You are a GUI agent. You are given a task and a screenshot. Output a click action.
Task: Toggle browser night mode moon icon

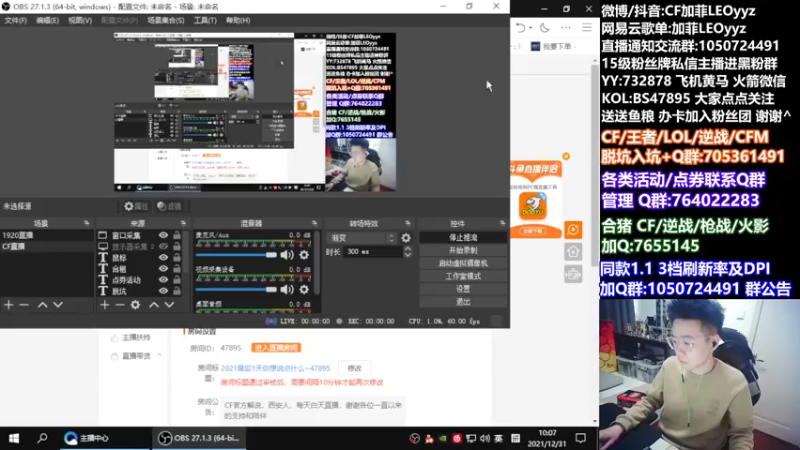pyautogui.click(x=545, y=28)
